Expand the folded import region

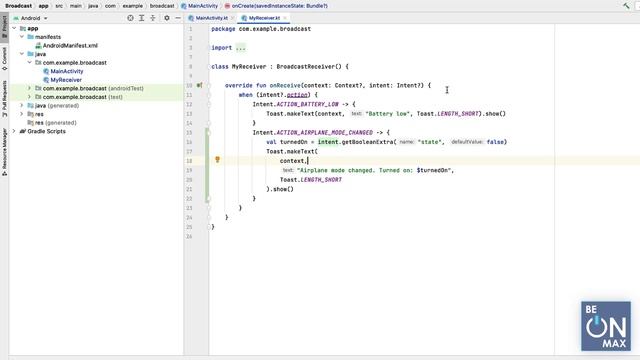[x=241, y=48]
